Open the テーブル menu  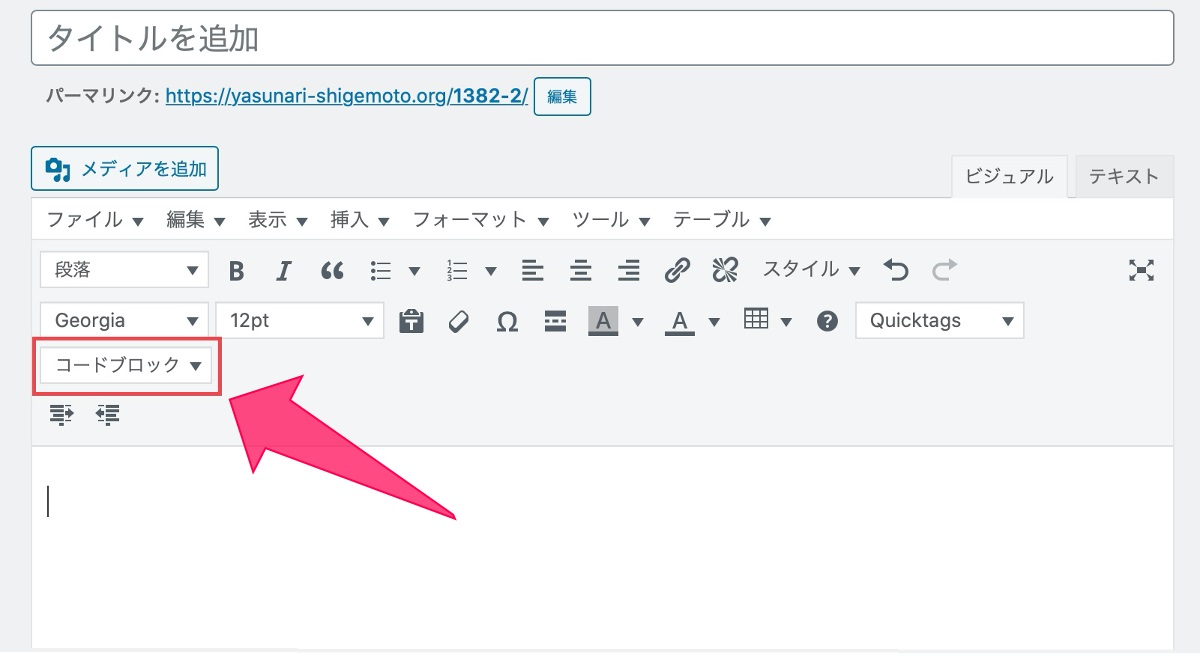point(722,220)
